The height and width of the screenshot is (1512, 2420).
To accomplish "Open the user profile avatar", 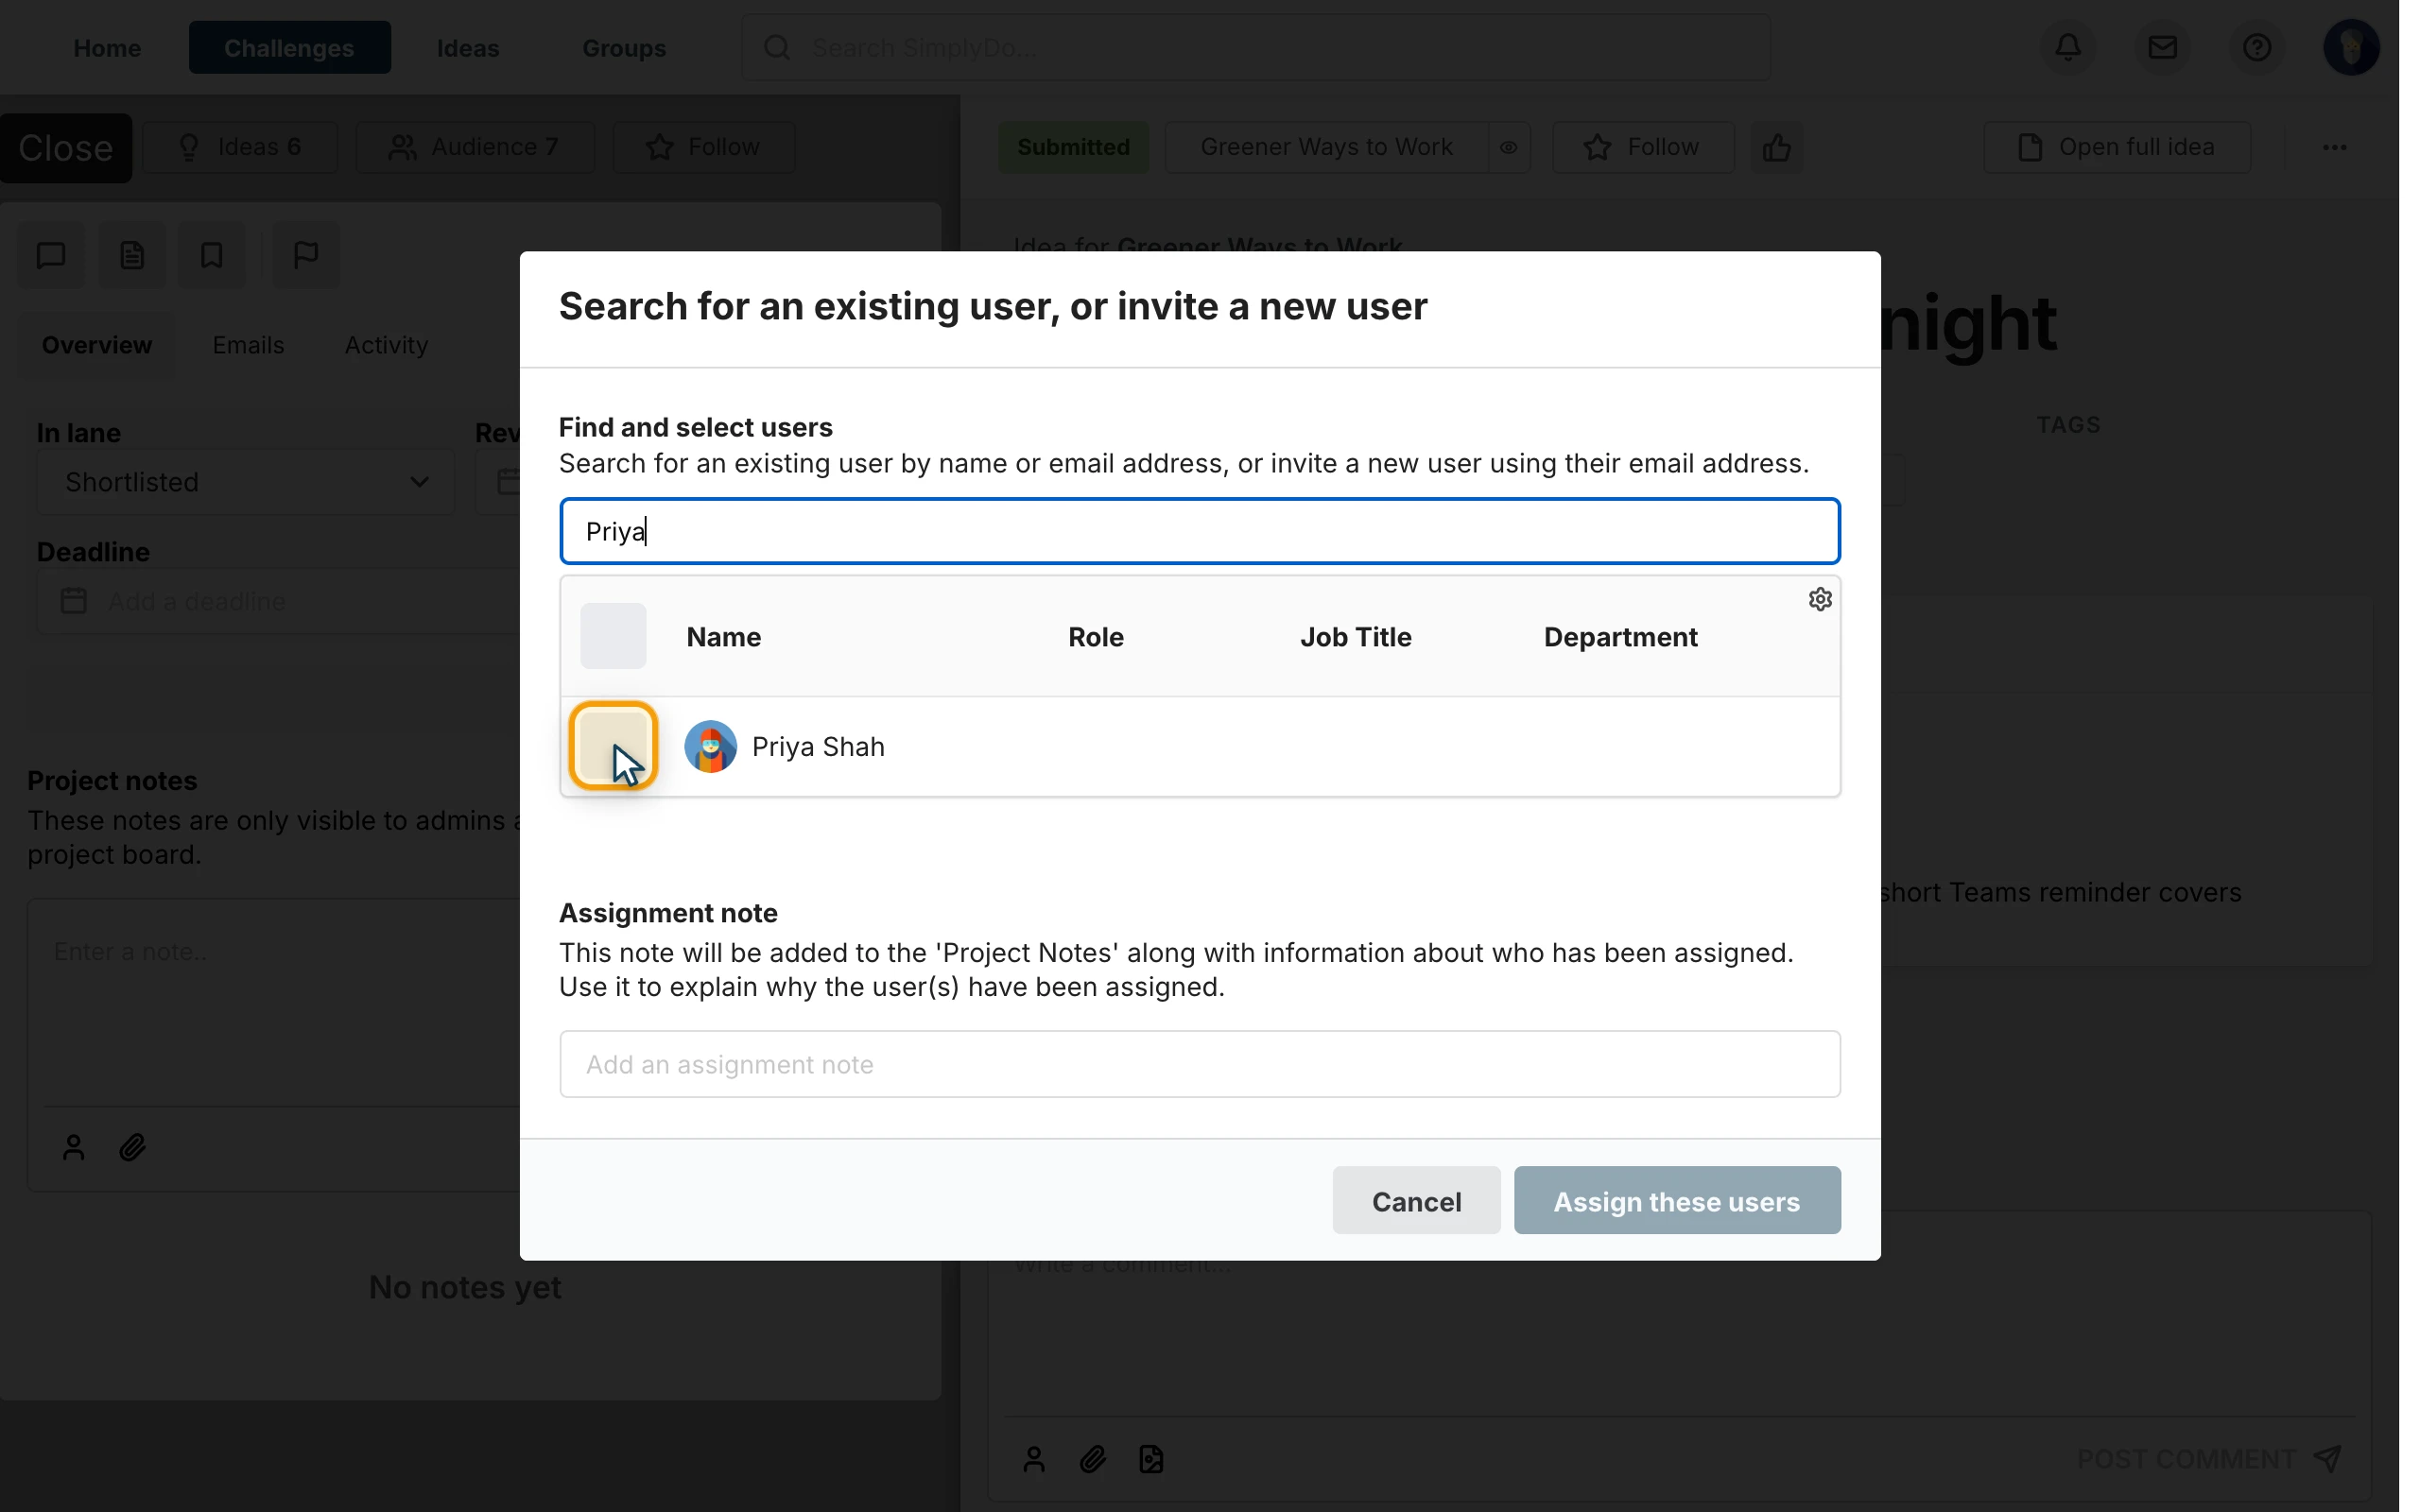I will click(2350, 47).
